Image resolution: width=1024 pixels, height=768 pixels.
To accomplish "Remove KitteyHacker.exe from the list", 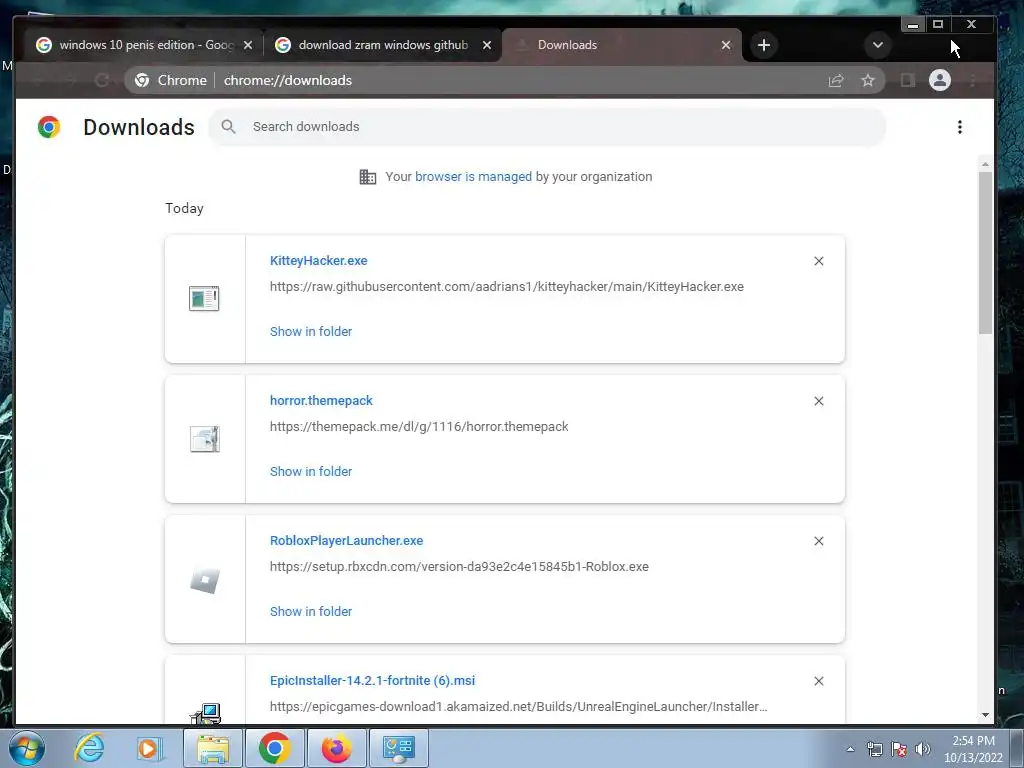I will [818, 261].
